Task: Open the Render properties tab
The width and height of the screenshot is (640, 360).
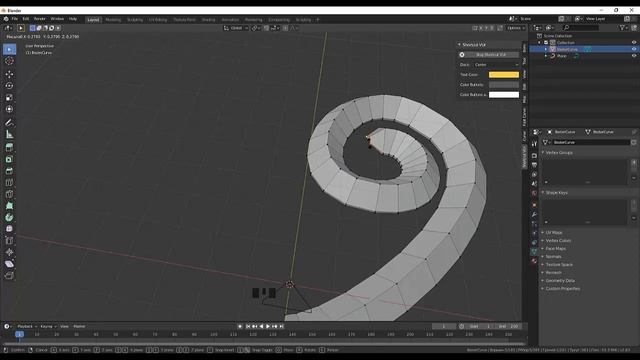Action: (x=534, y=156)
